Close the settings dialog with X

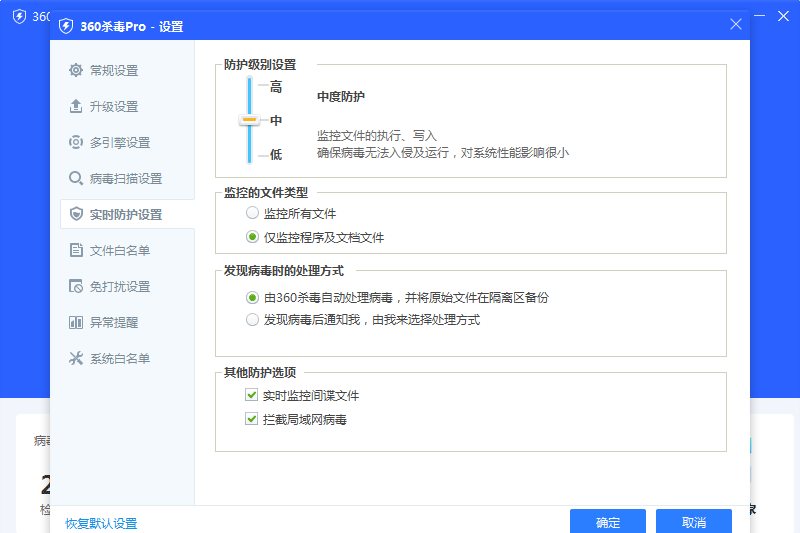pos(736,25)
